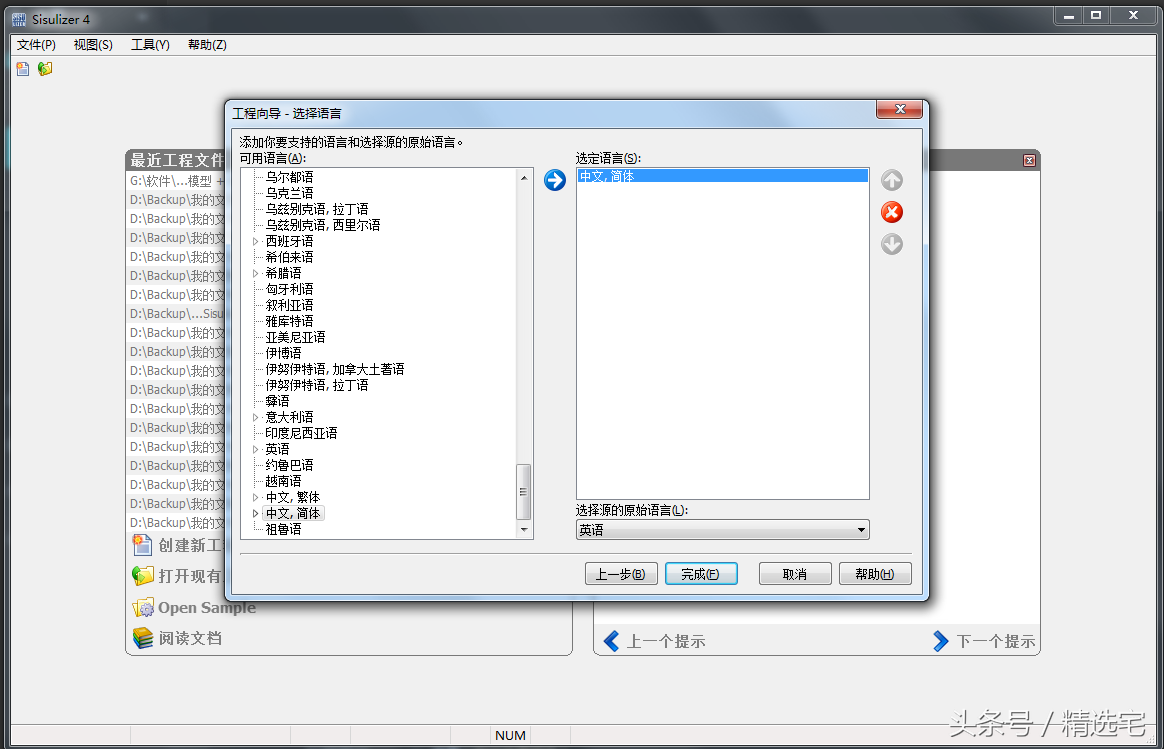Select 印度尼西亚语 in available languages
This screenshot has height=749, width=1164.
pyautogui.click(x=301, y=433)
